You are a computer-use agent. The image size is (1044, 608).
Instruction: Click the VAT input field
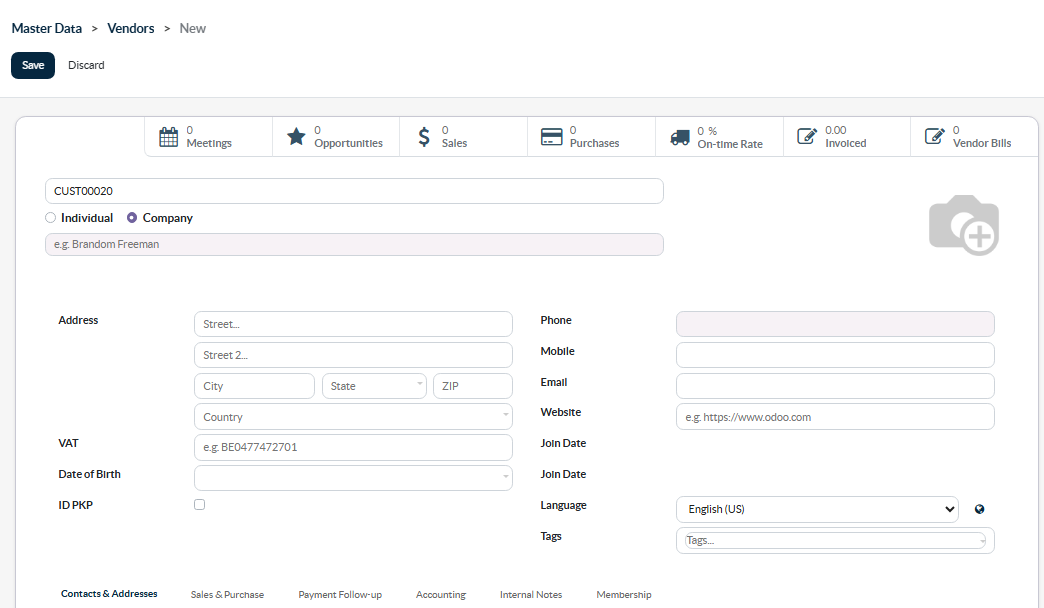[354, 448]
